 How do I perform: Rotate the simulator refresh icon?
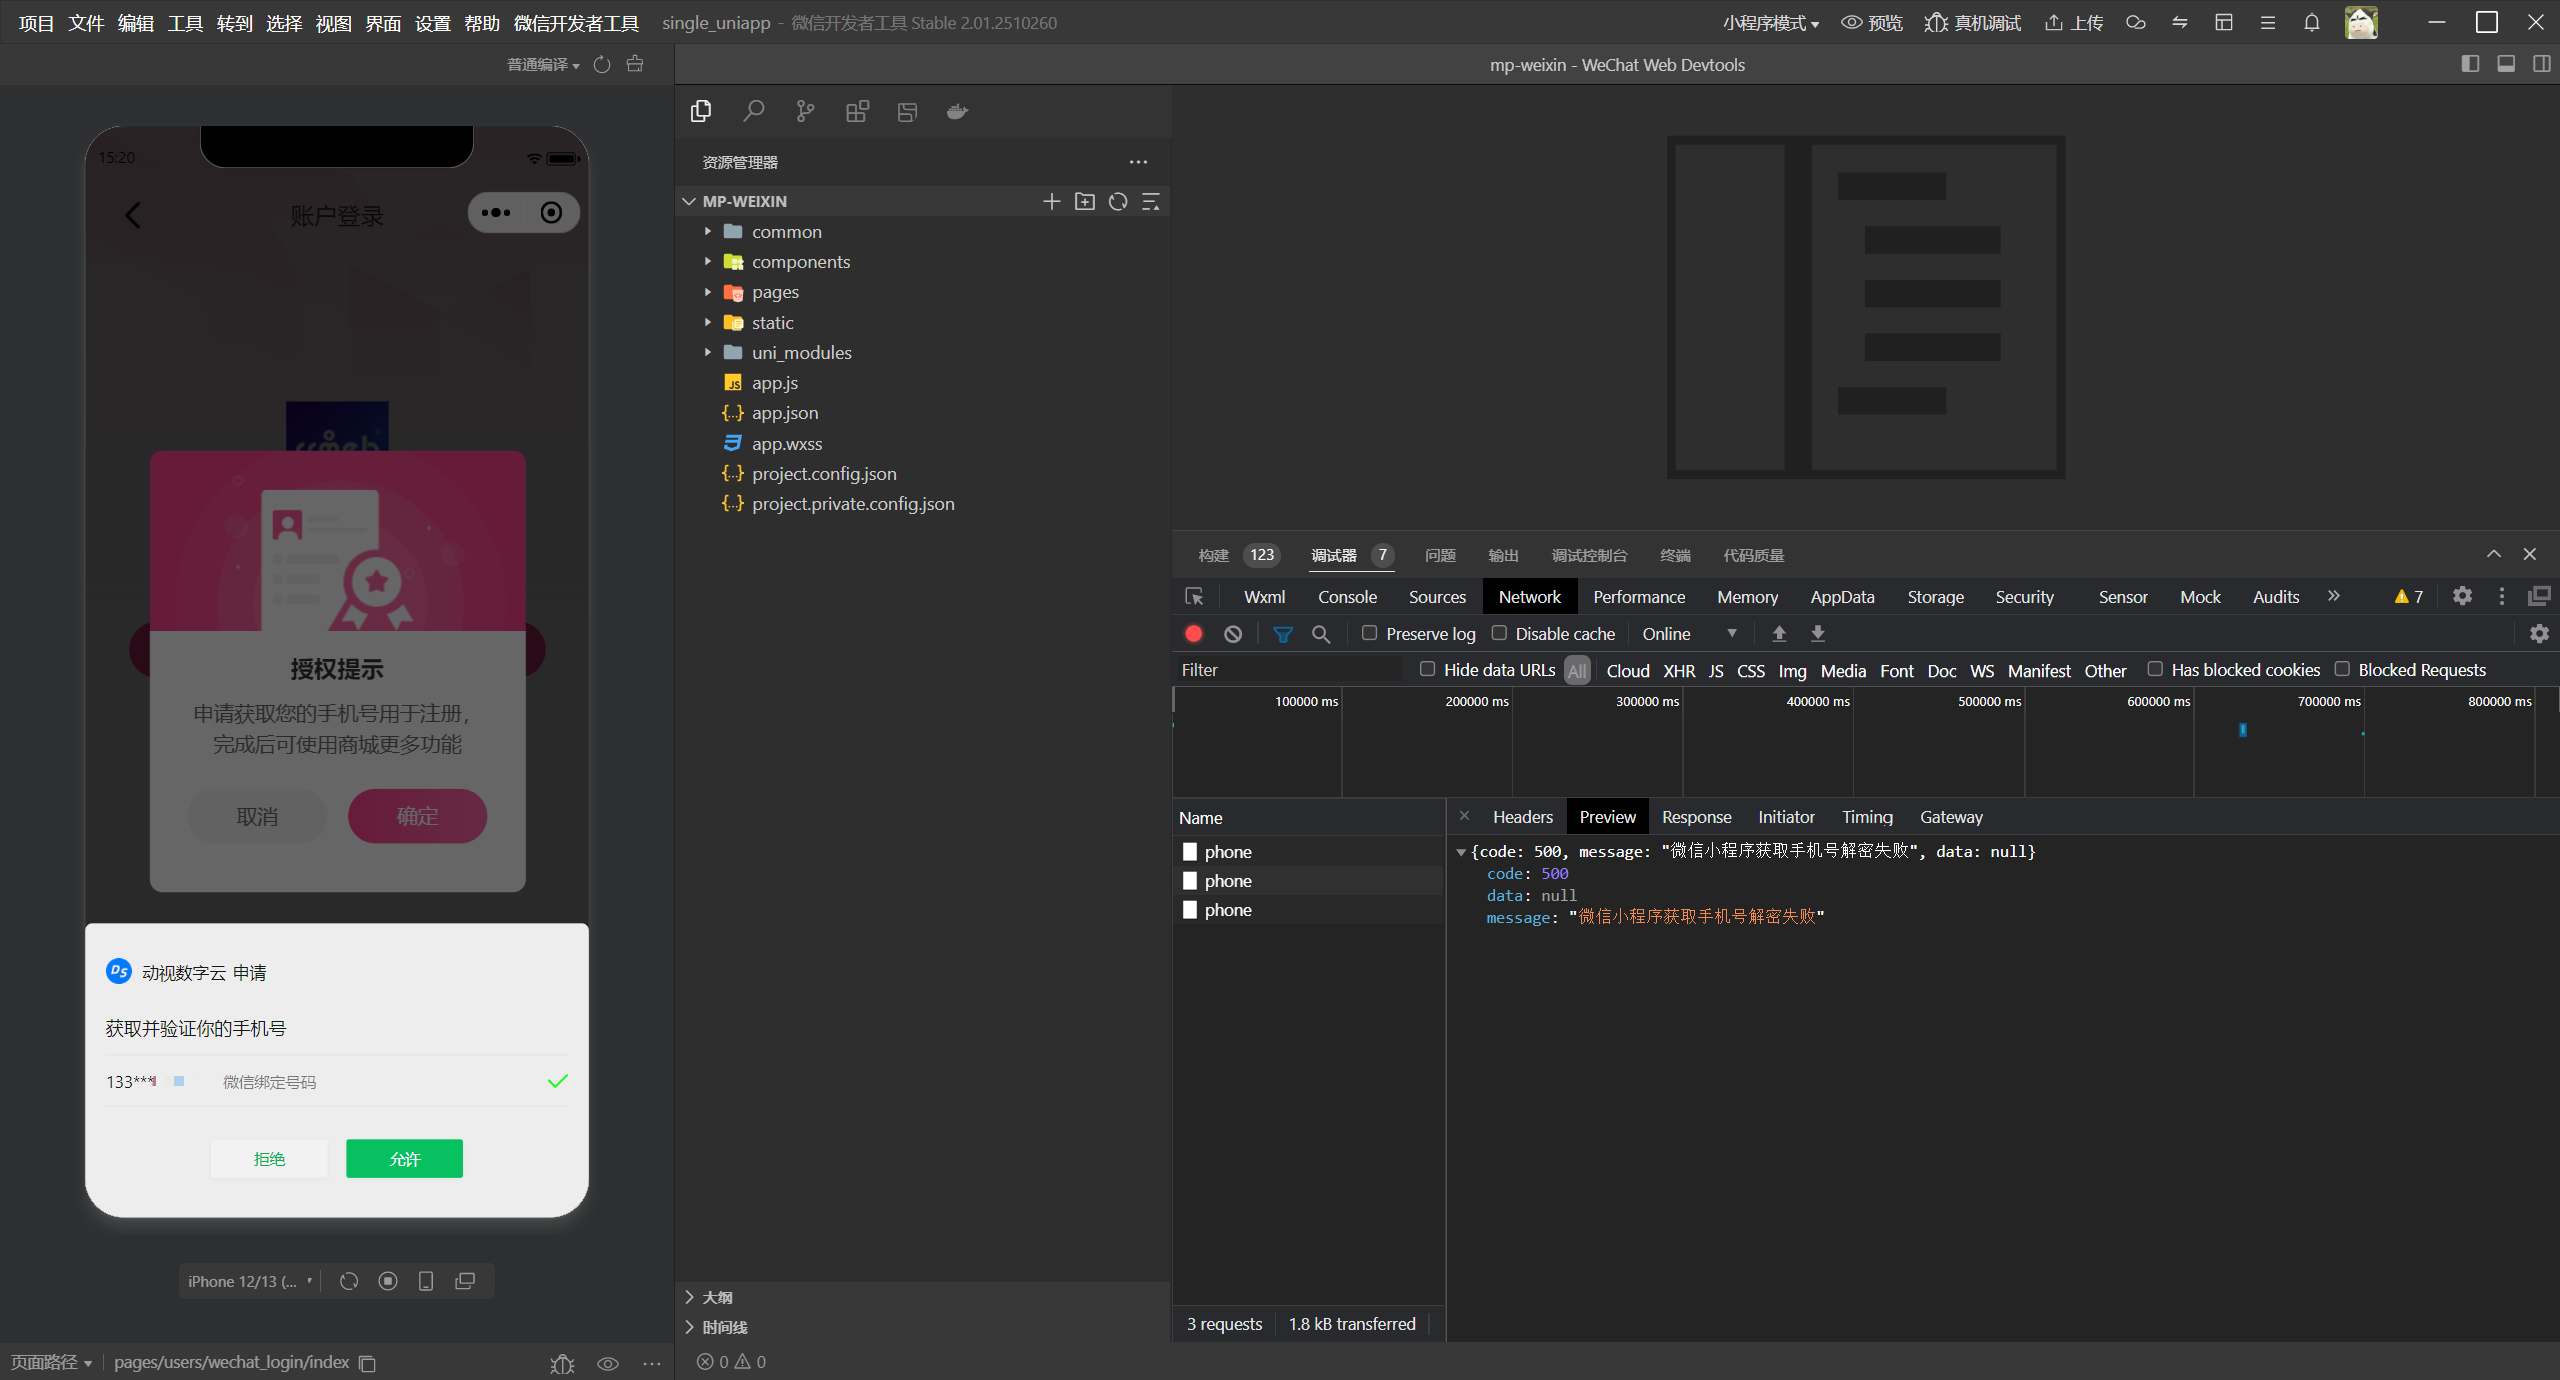[349, 1282]
